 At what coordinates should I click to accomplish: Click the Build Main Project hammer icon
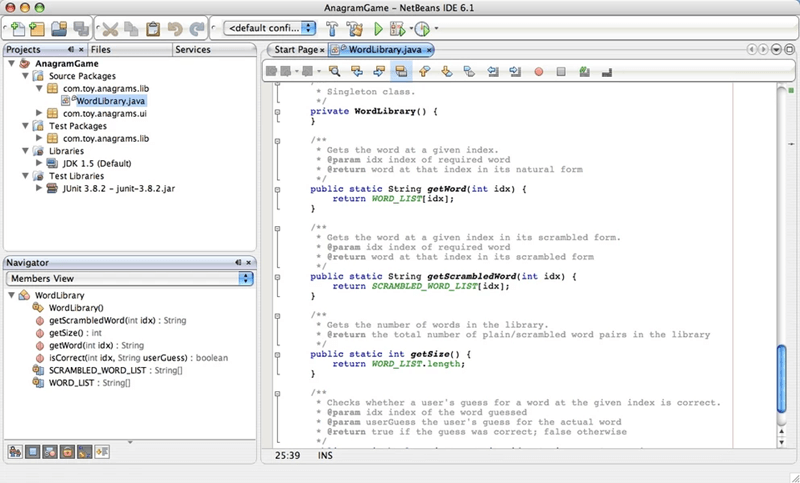click(331, 29)
